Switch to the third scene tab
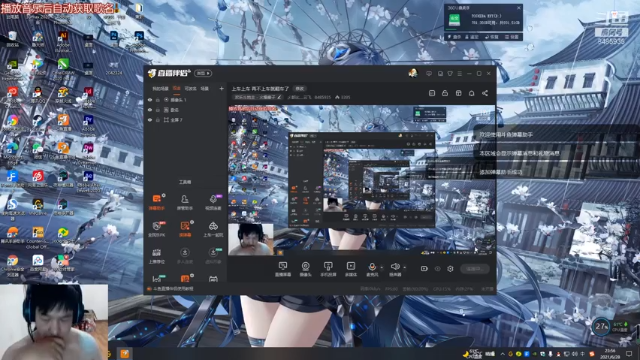This screenshot has width=640, height=360. 190,89
